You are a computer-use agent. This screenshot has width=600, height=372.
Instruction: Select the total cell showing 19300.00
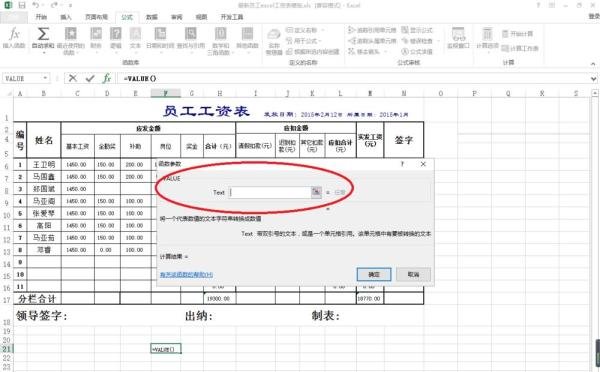219,299
